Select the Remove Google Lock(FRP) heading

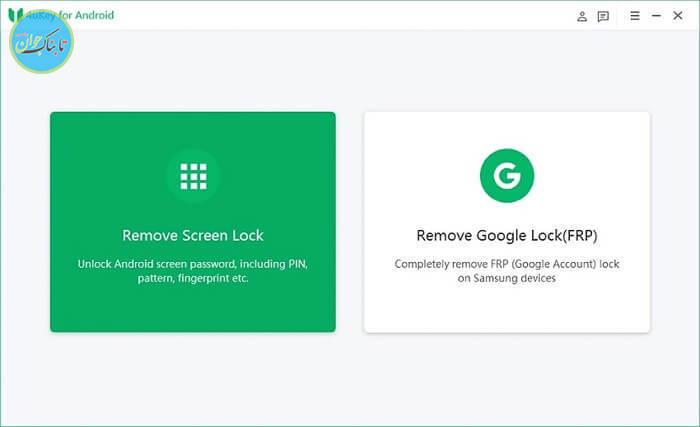point(507,236)
